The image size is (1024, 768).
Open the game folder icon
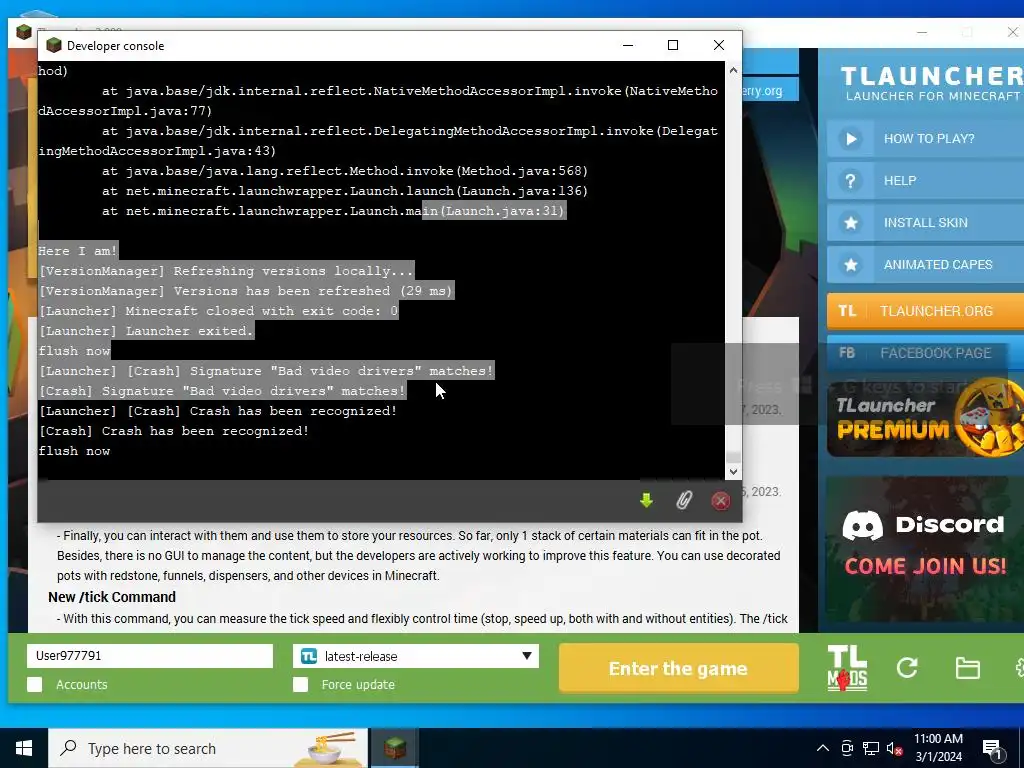[967, 668]
